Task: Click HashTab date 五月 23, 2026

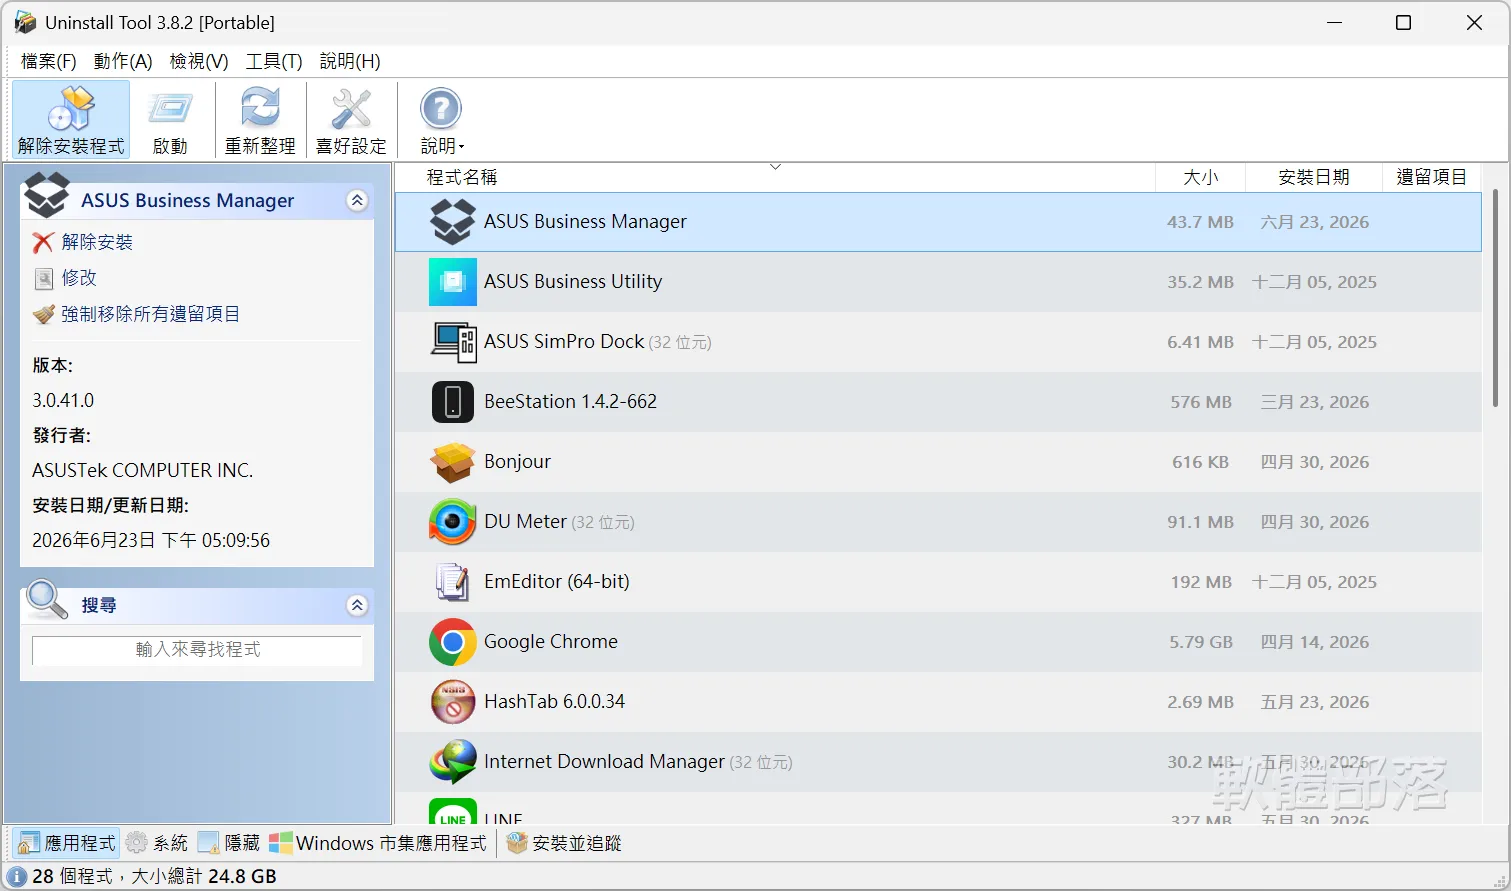Action: 1315,702
